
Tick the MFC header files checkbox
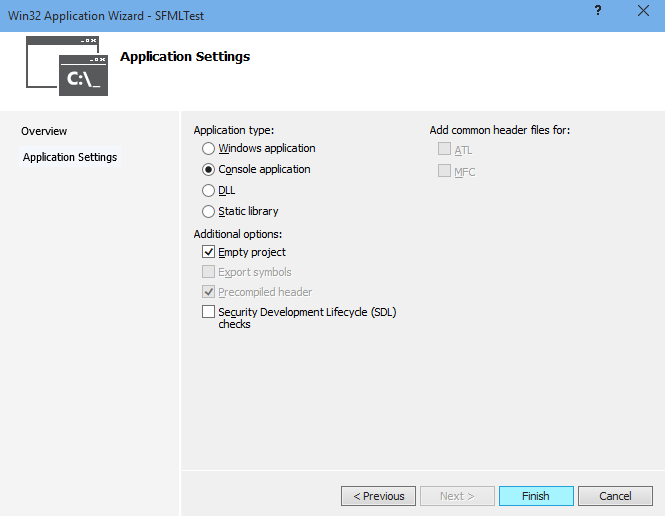click(x=444, y=171)
